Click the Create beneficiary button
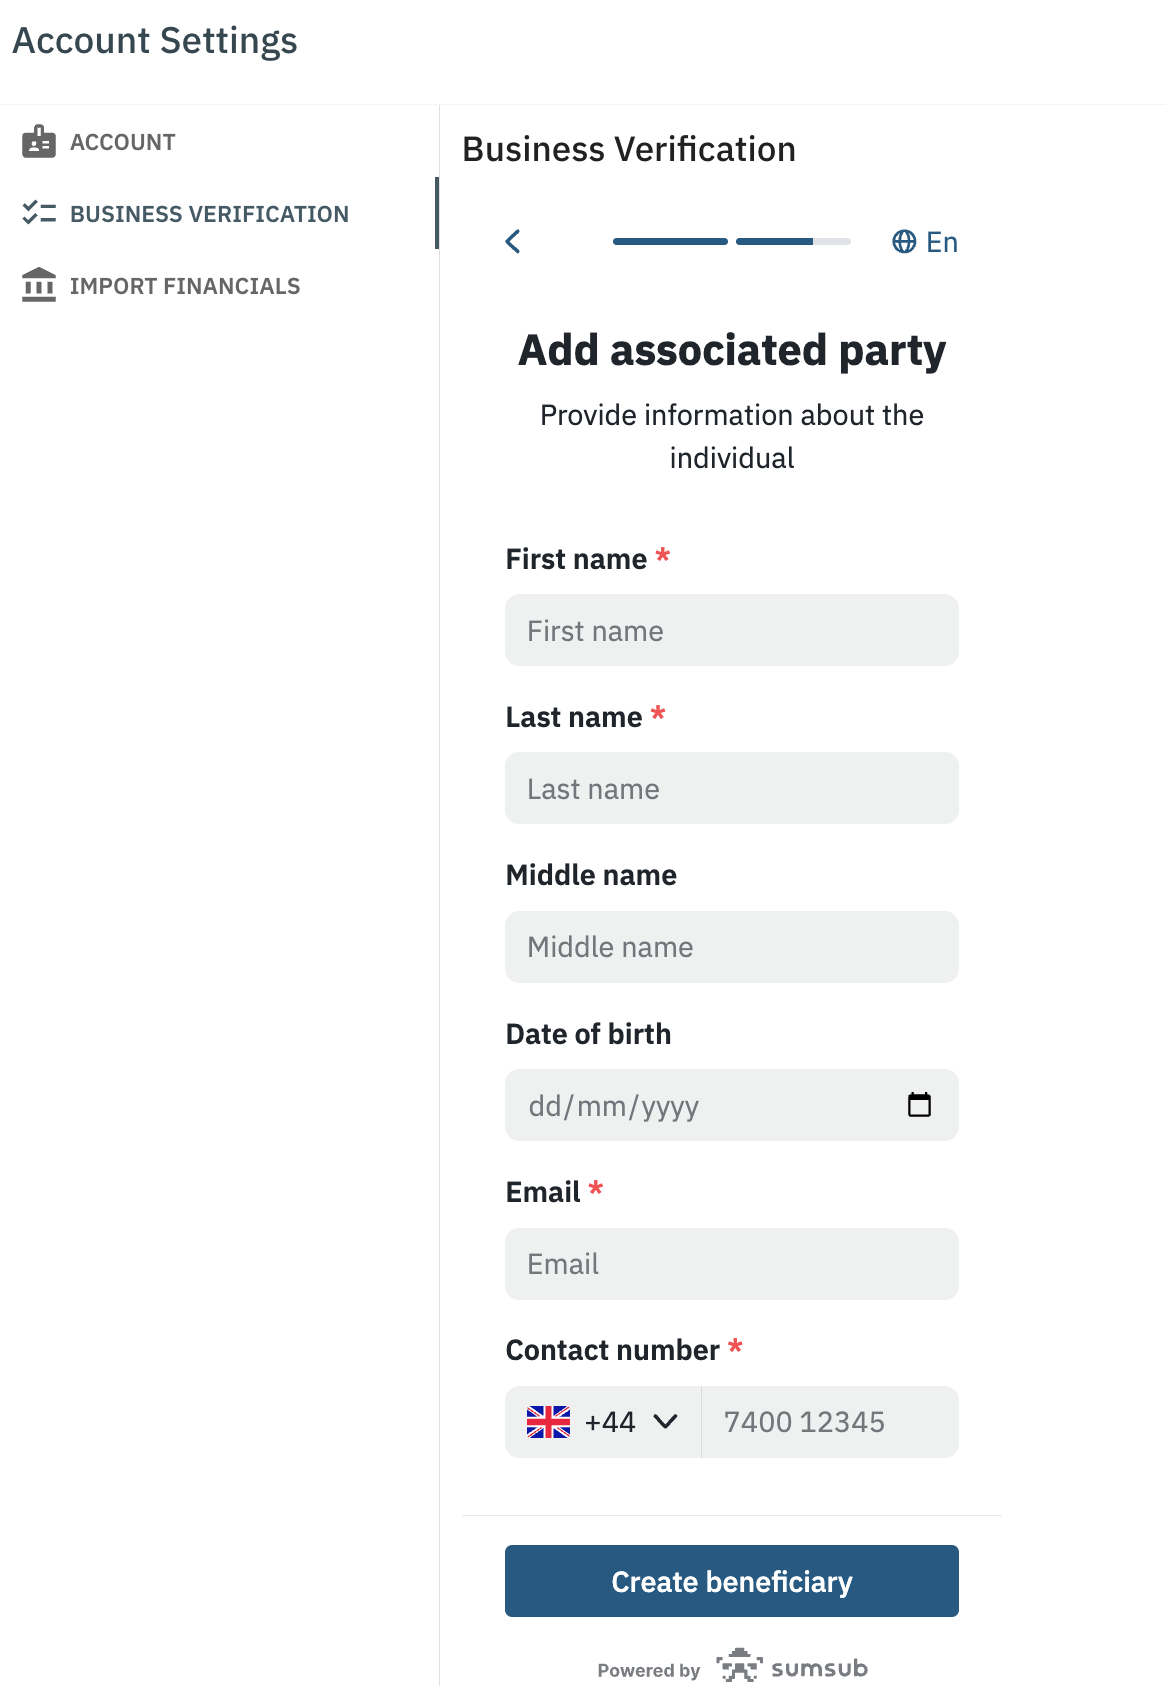 tap(731, 1581)
